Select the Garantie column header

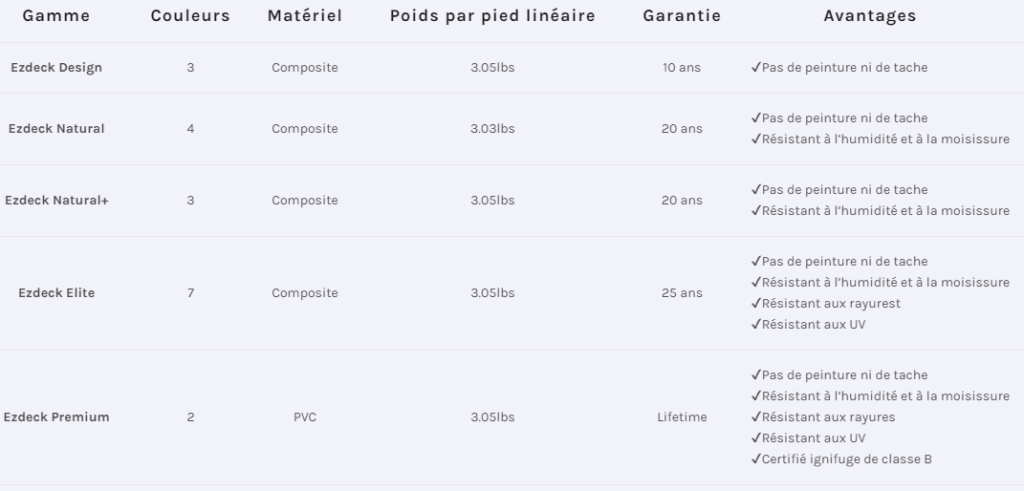pyautogui.click(x=682, y=16)
